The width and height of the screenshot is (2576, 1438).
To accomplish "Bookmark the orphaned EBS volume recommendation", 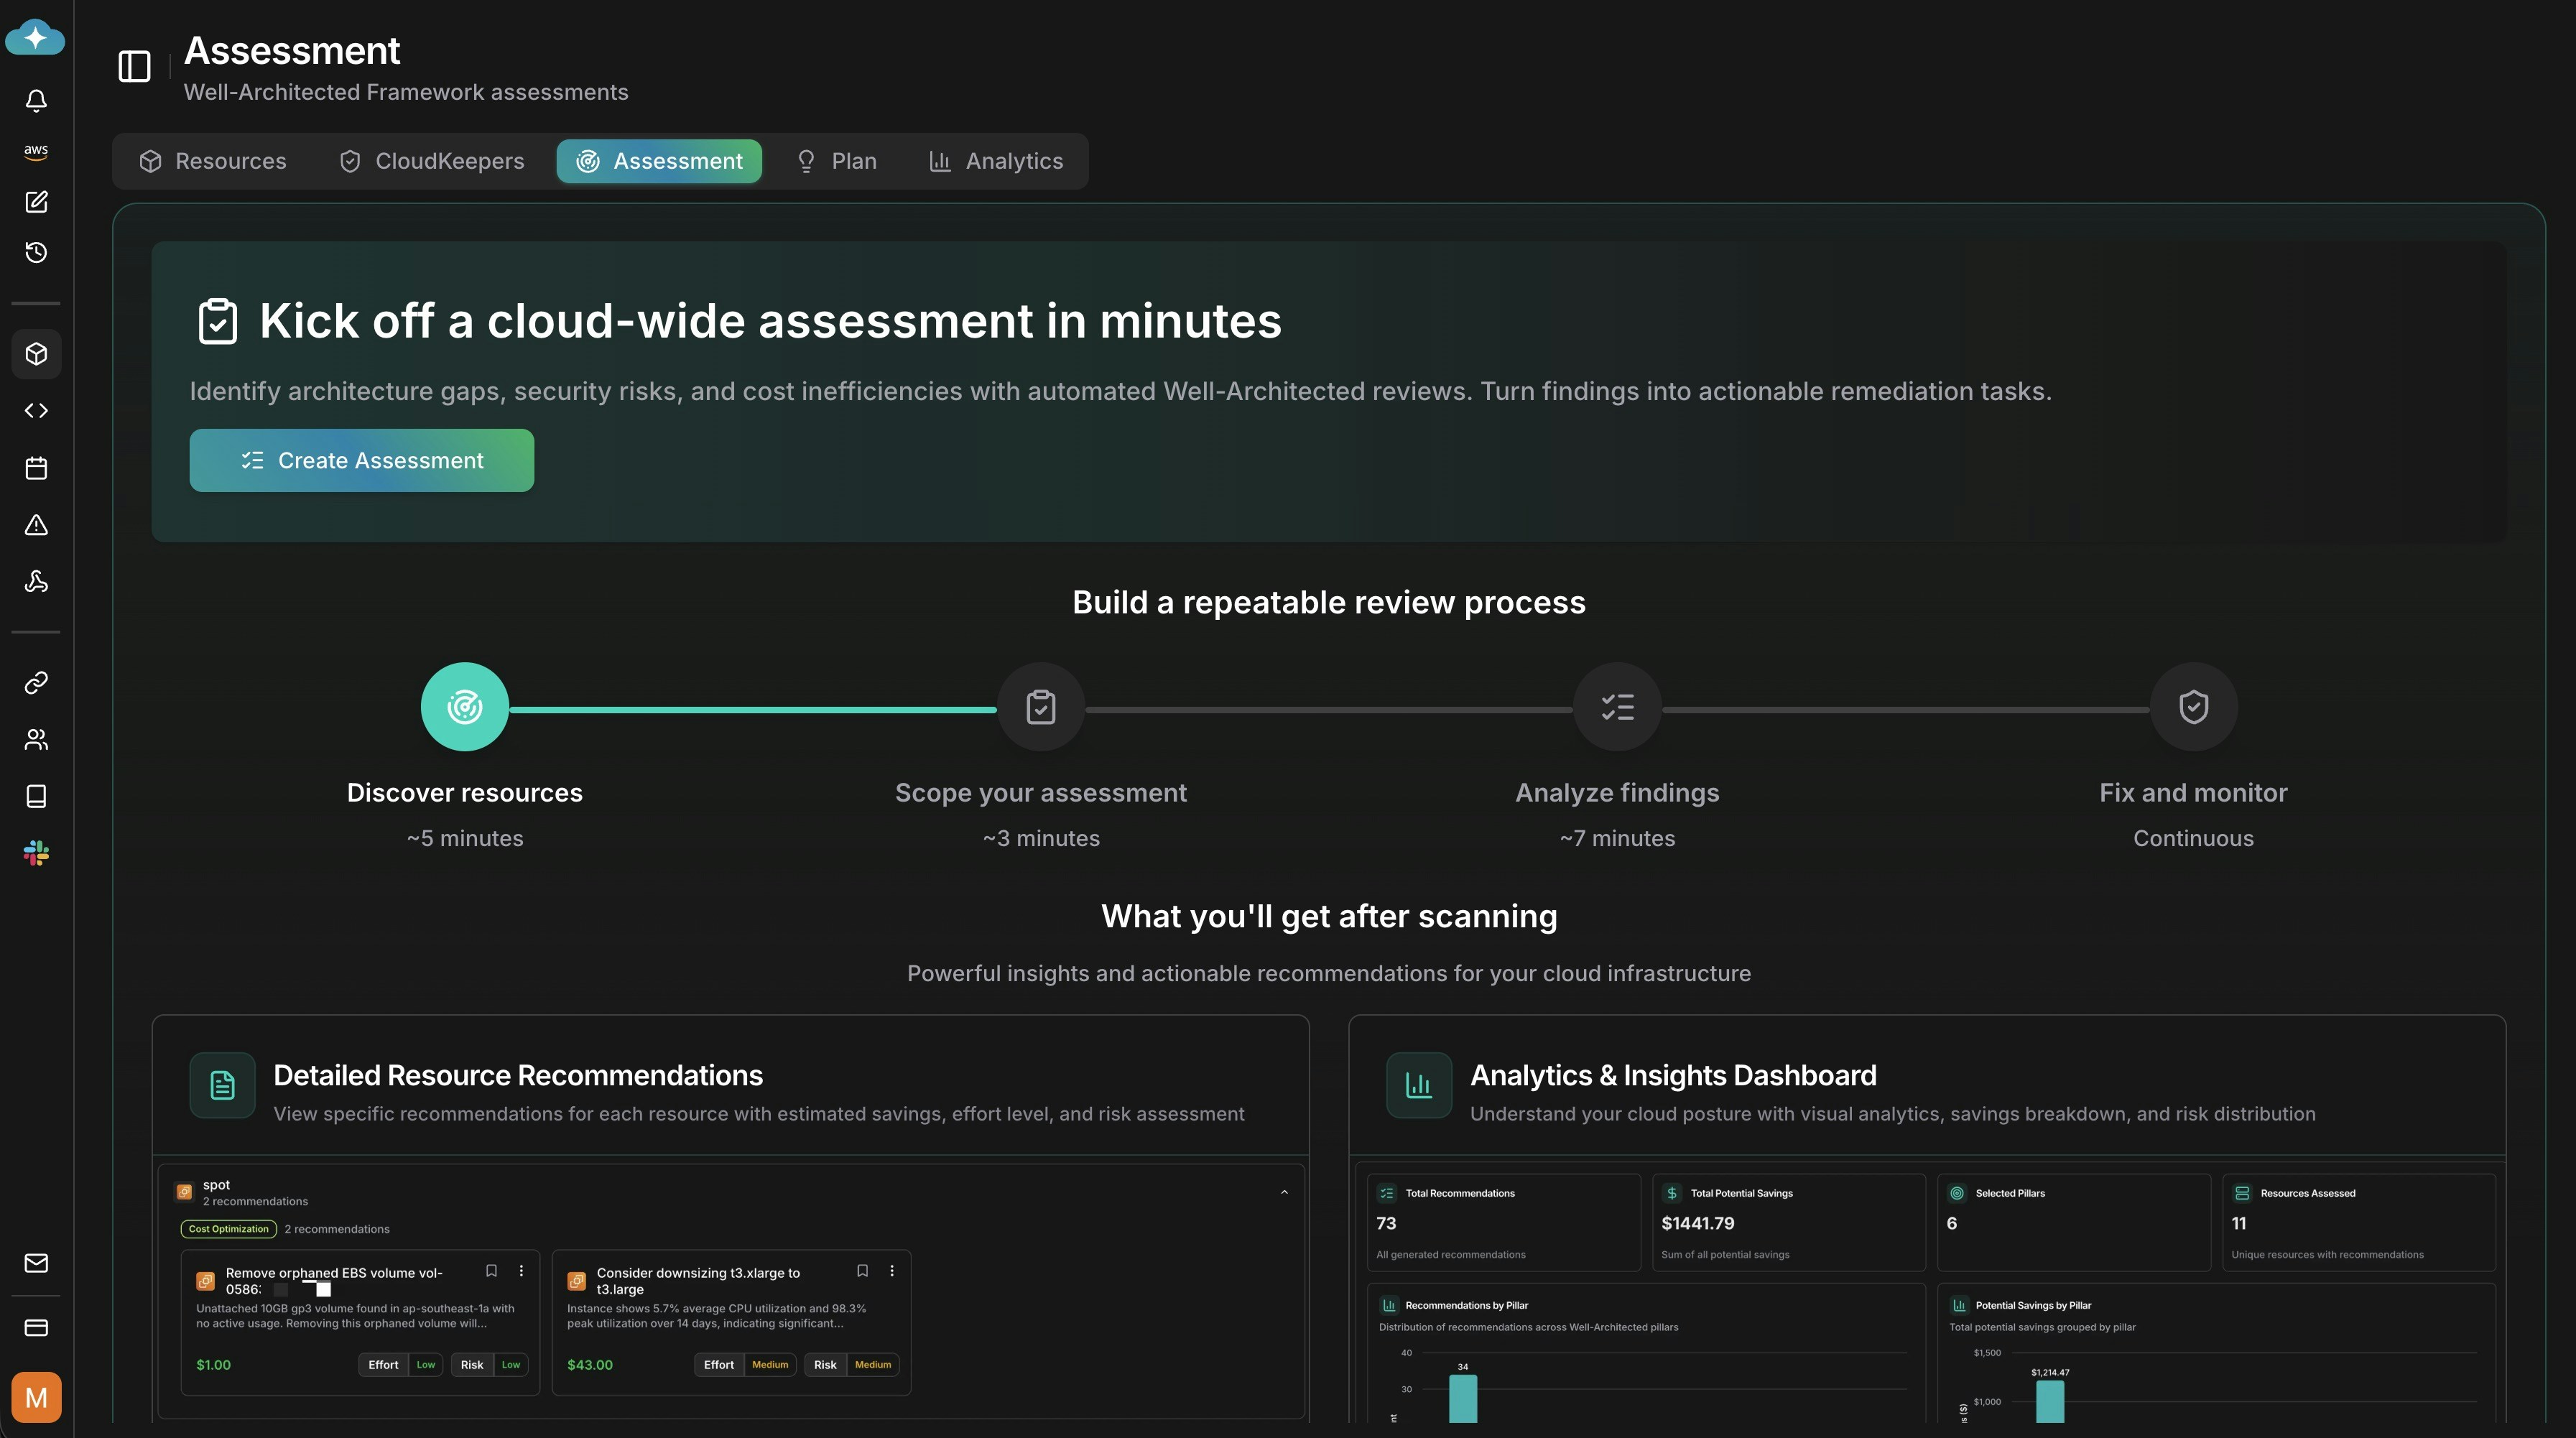I will pos(491,1270).
